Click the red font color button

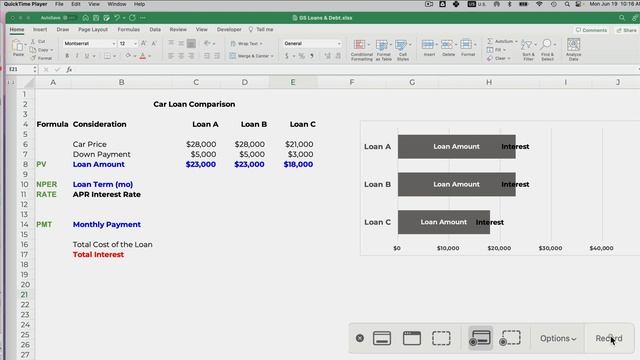coord(143,56)
